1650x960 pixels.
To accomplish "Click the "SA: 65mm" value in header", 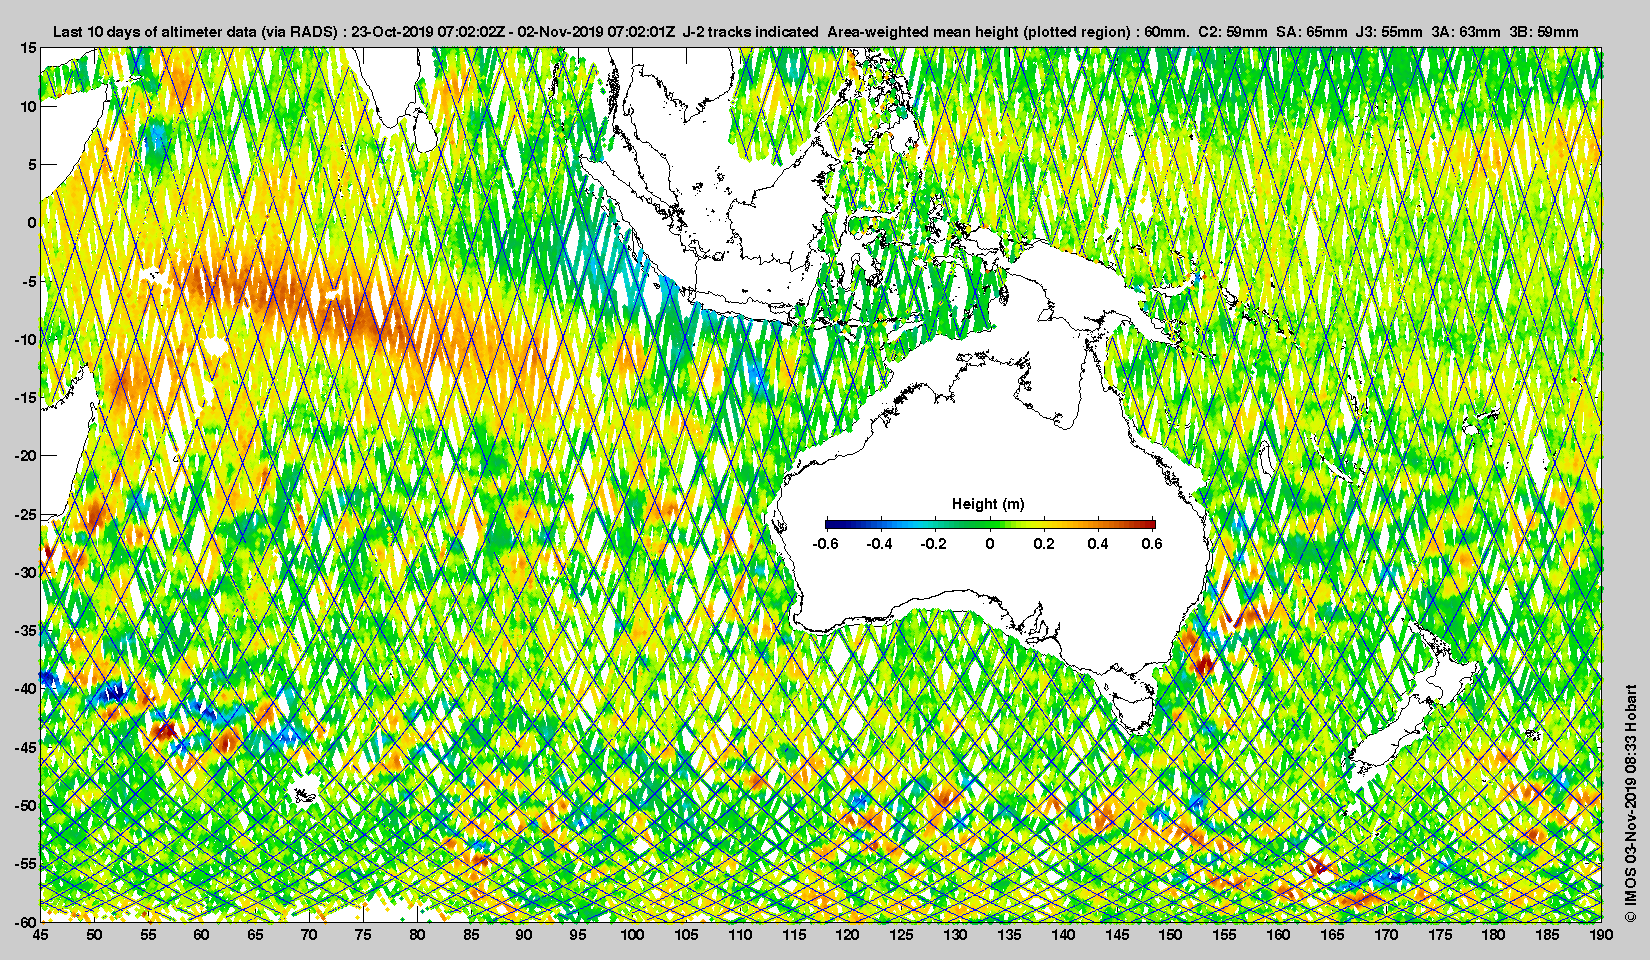I will click(x=1312, y=32).
